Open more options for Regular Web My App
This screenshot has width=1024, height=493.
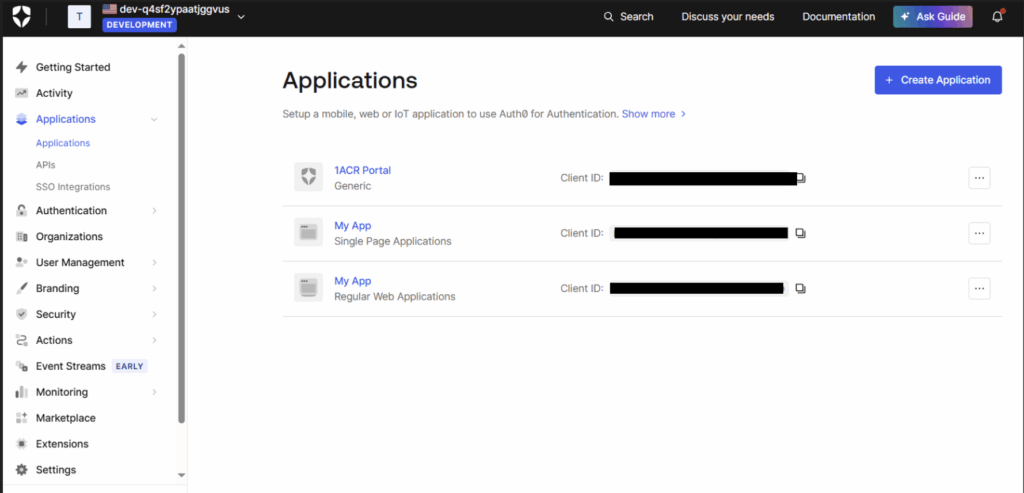point(979,289)
